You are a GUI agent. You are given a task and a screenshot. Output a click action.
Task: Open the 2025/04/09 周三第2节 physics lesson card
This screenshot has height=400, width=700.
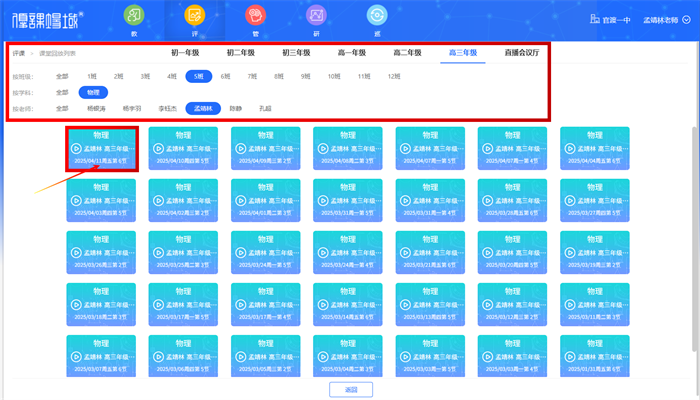pos(265,147)
